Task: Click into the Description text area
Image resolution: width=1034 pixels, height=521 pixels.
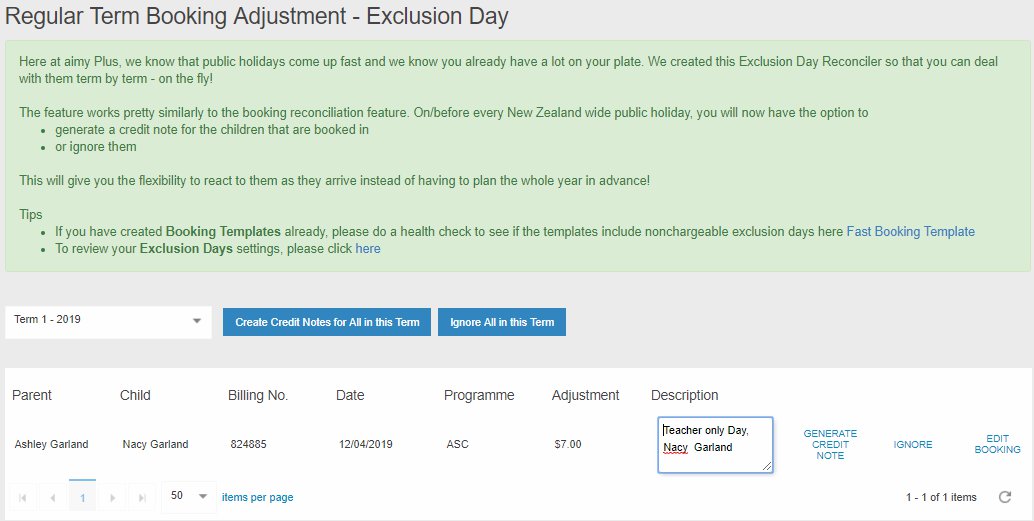Action: [715, 444]
